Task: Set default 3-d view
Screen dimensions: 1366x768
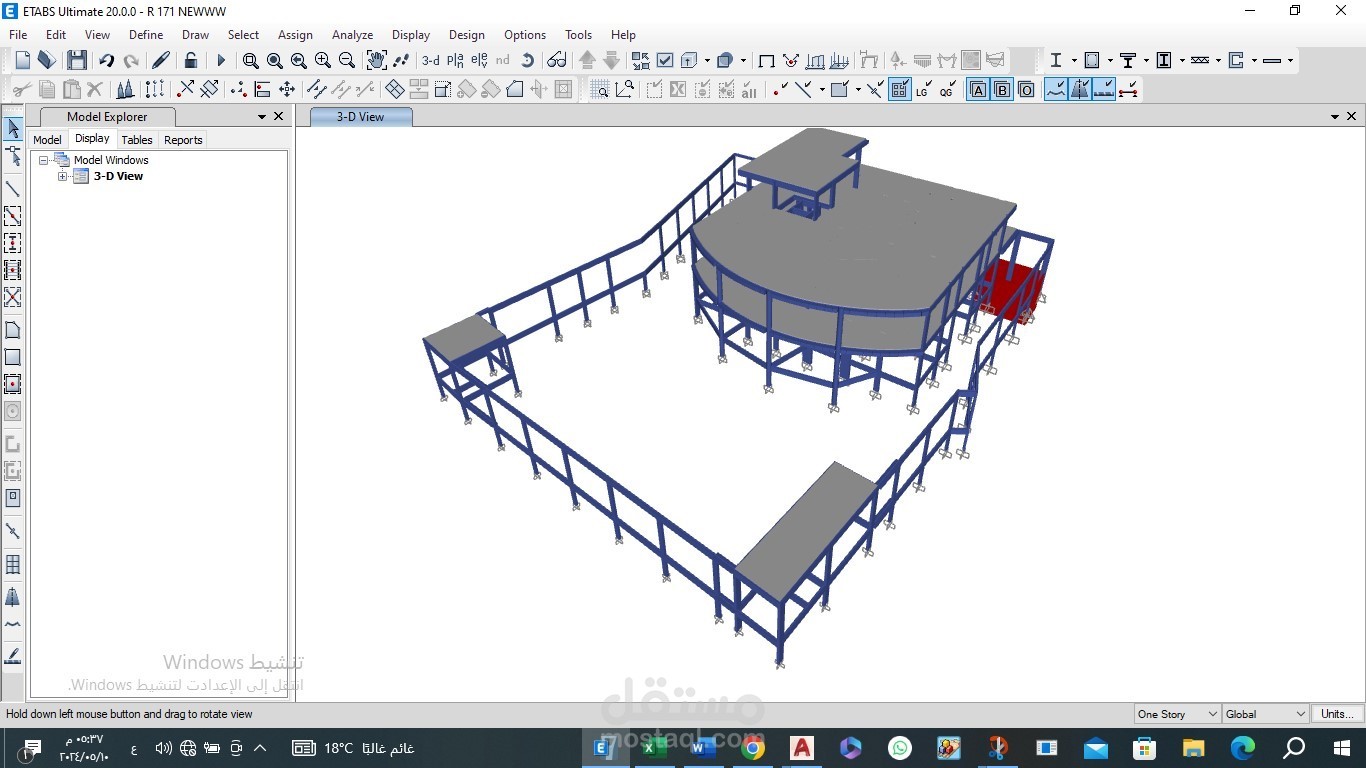Action: click(x=431, y=61)
